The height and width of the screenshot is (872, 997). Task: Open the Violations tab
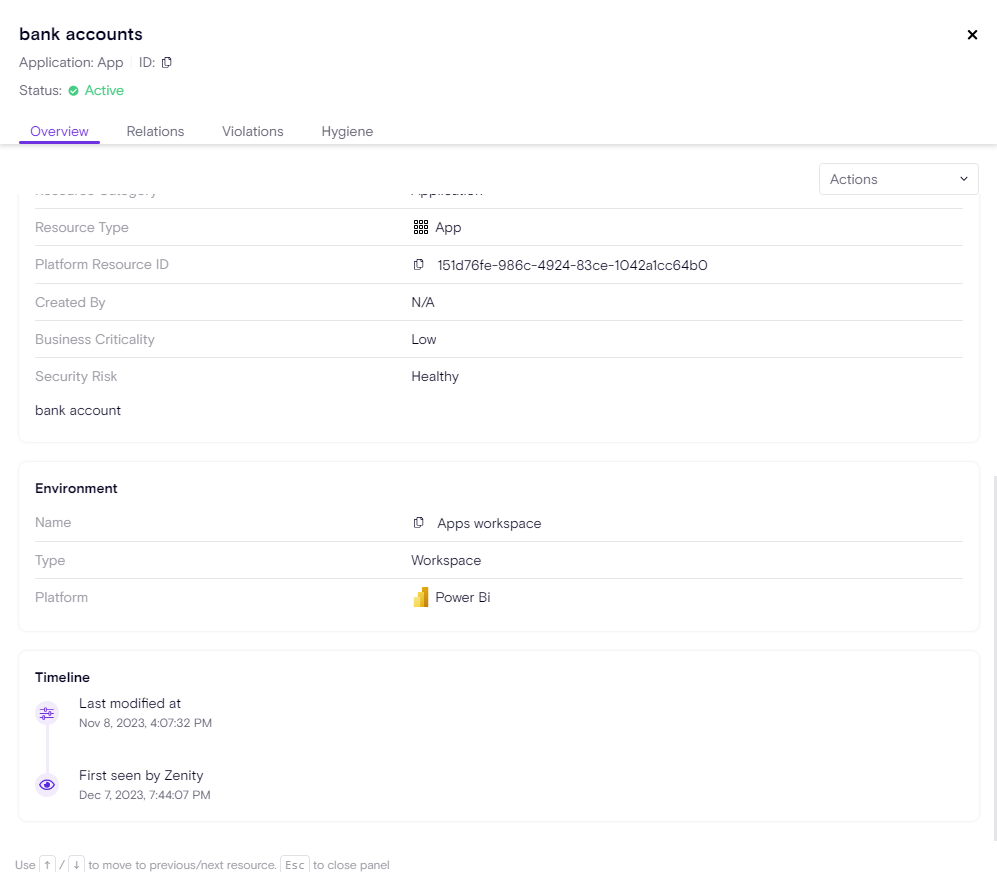click(252, 131)
